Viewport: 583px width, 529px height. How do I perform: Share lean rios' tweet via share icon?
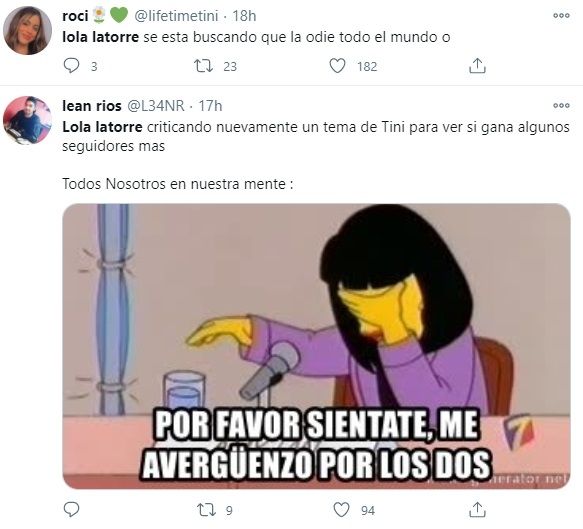click(477, 509)
